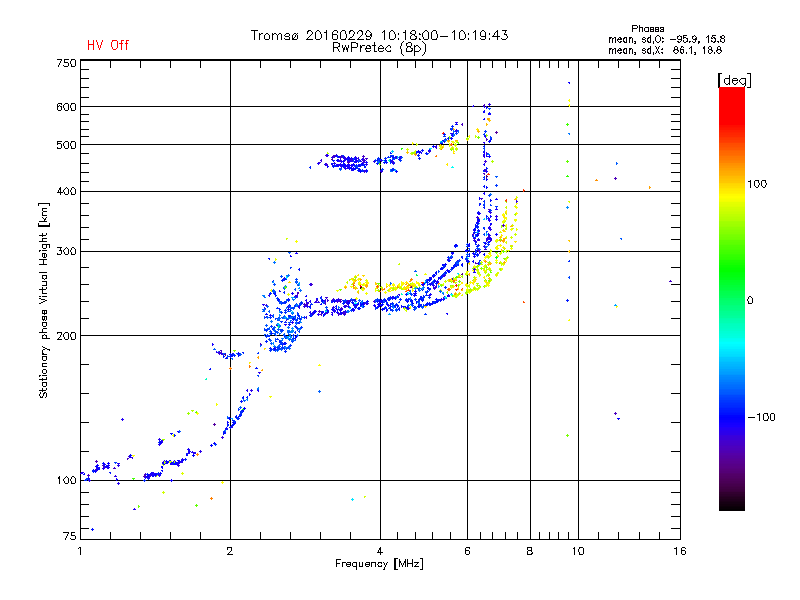800x600 pixels.
Task: Click the "Stationary phase Virtual Height [km]" axis label
Action: click(x=43, y=300)
